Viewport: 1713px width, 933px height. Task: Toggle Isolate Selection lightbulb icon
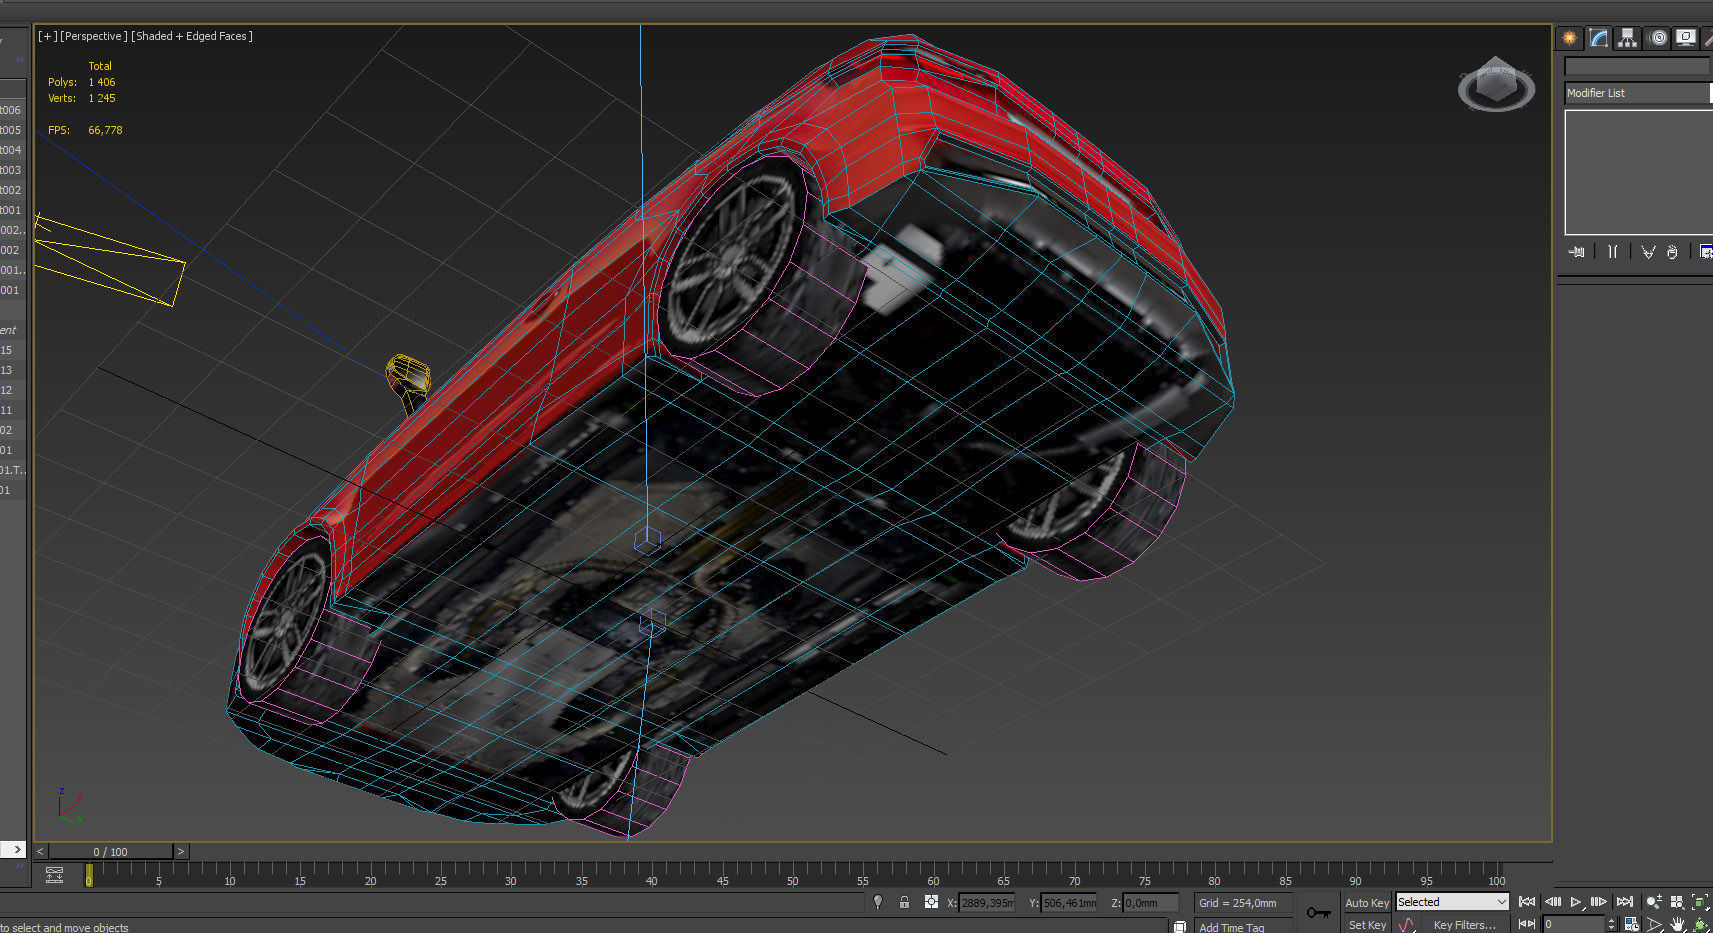pyautogui.click(x=878, y=902)
